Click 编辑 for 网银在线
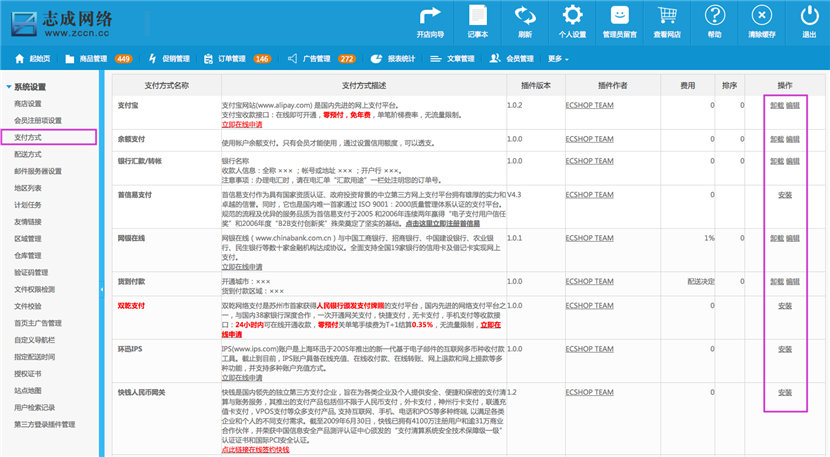Screen dimensions: 830x457 792,238
